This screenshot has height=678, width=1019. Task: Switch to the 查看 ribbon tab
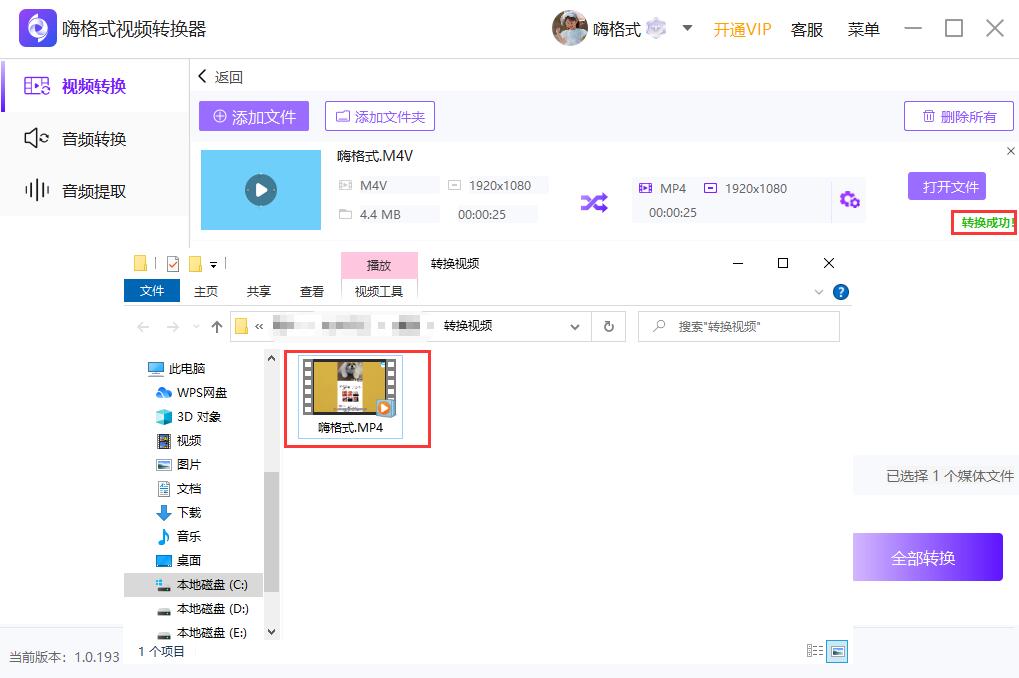point(311,291)
